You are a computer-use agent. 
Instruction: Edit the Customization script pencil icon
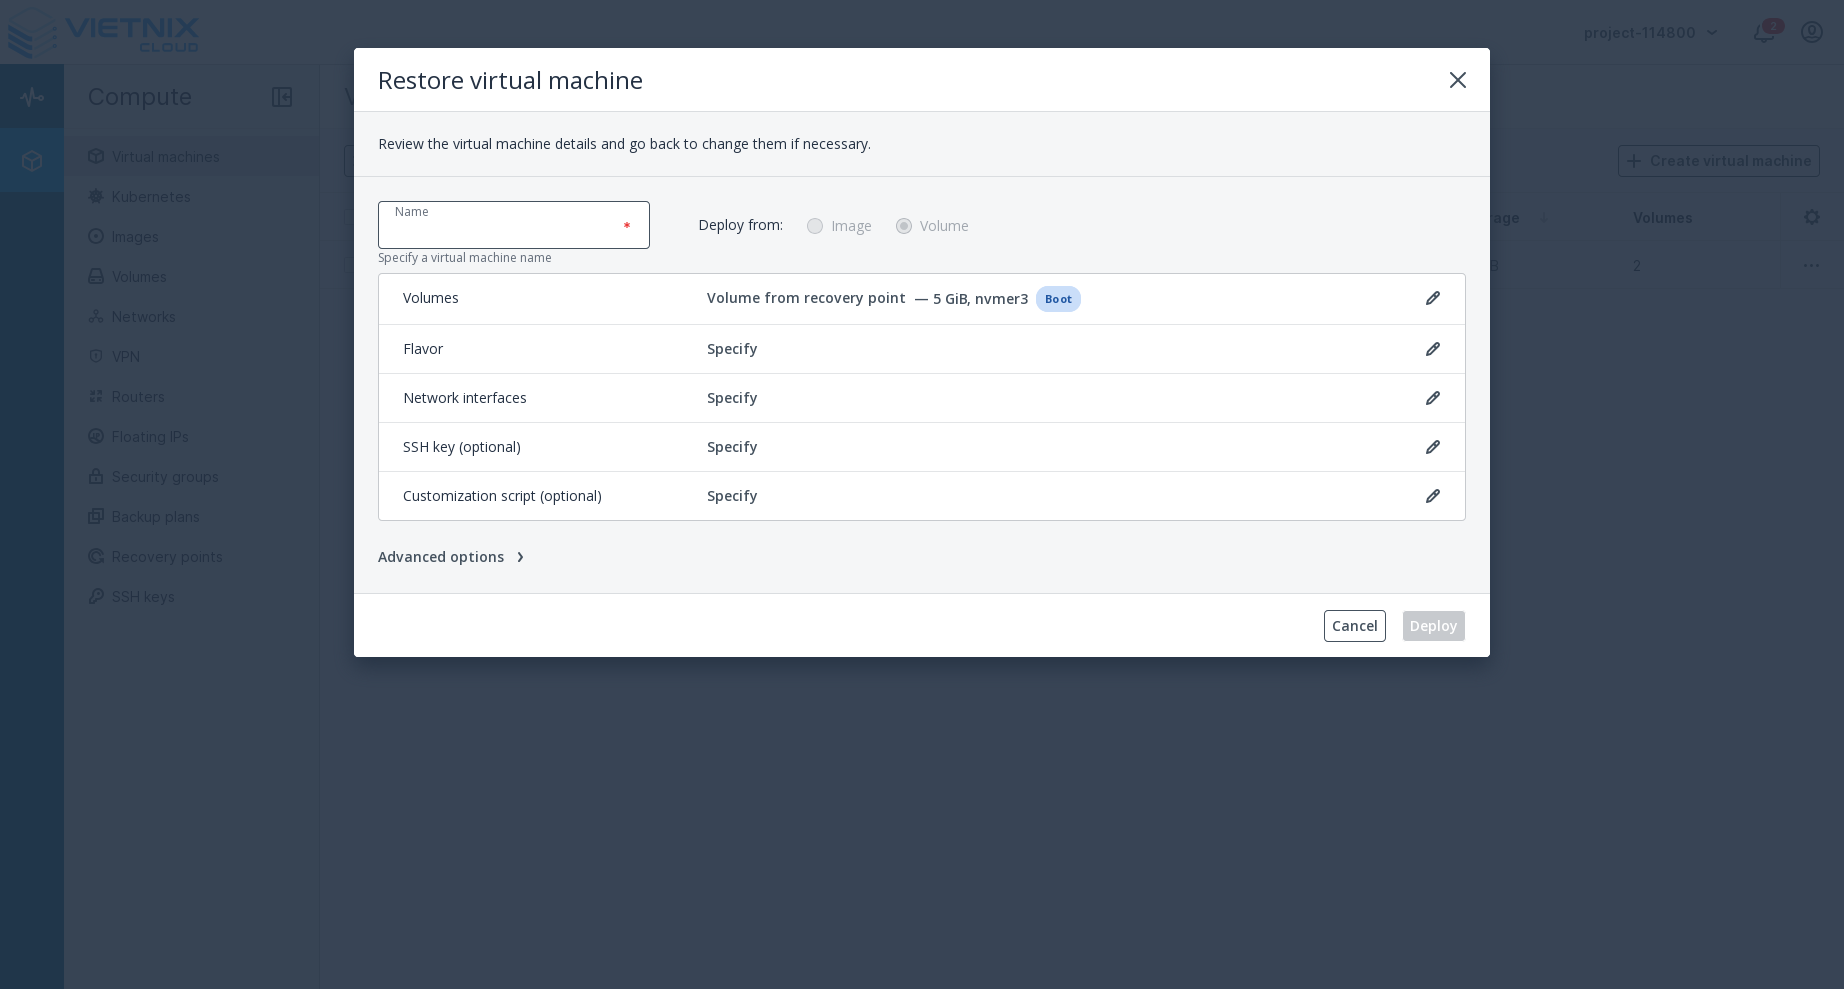1433,496
